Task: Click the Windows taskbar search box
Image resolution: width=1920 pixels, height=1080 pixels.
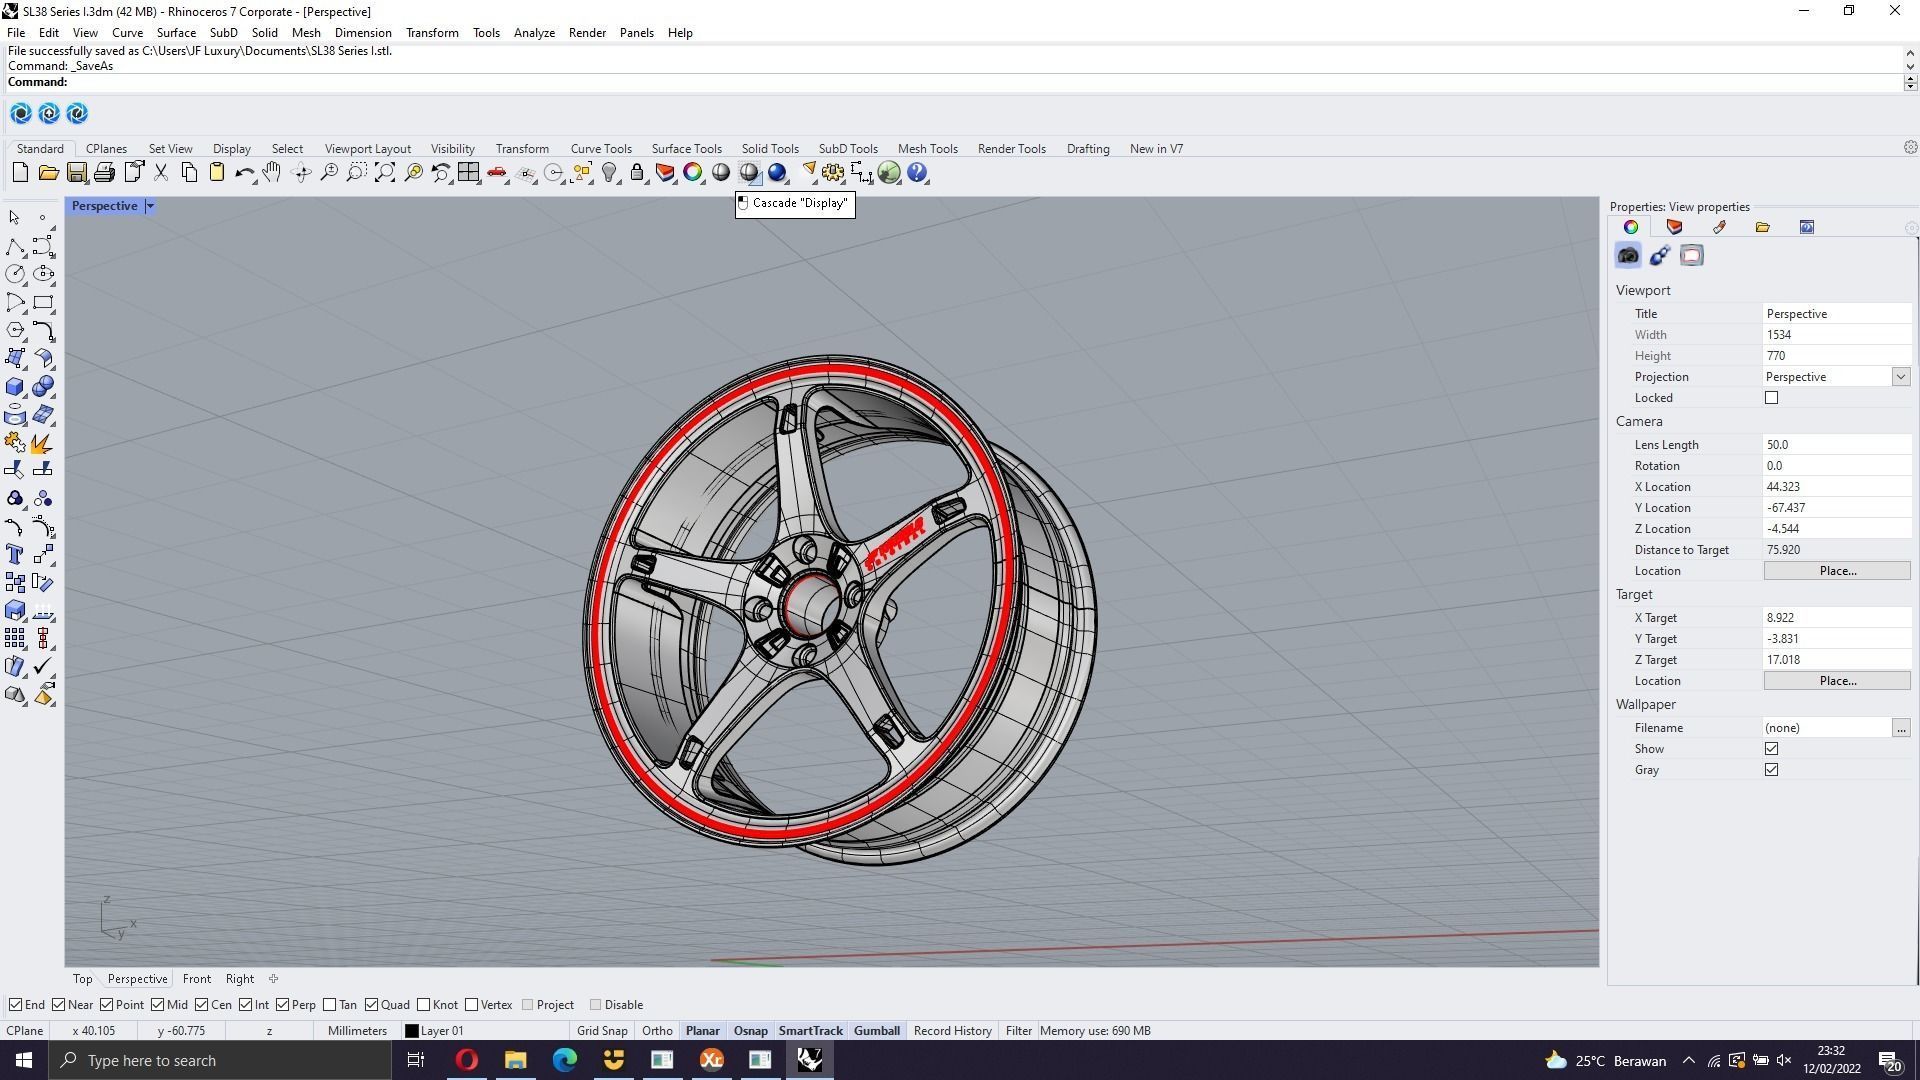Action: point(220,1061)
